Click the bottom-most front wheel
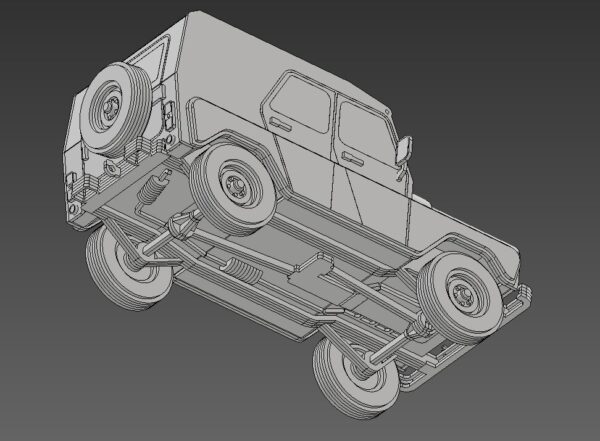This screenshot has height=441, width=600. 355,375
